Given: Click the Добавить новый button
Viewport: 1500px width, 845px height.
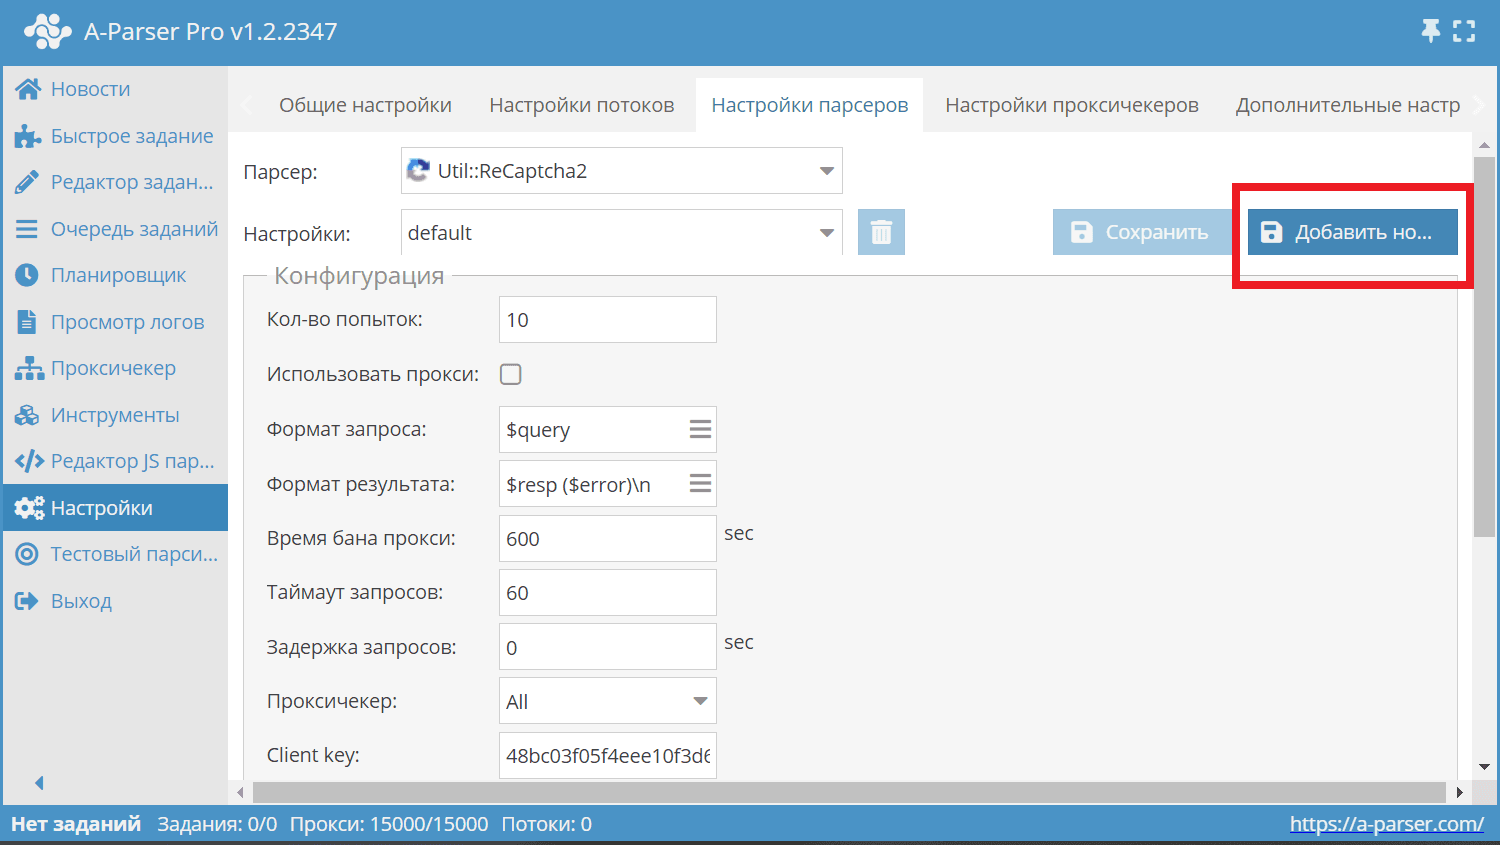Looking at the screenshot, I should [x=1353, y=232].
